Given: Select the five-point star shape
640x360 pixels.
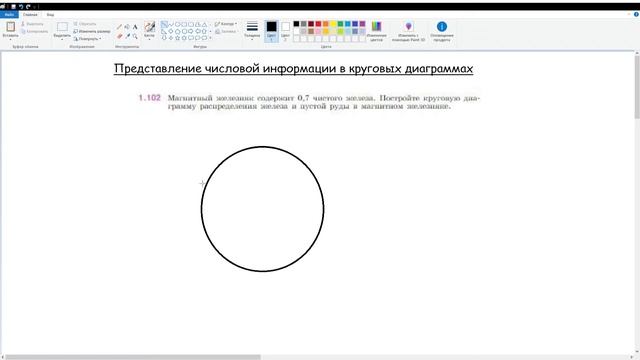Looking at the screenshot, I should click(178, 38).
